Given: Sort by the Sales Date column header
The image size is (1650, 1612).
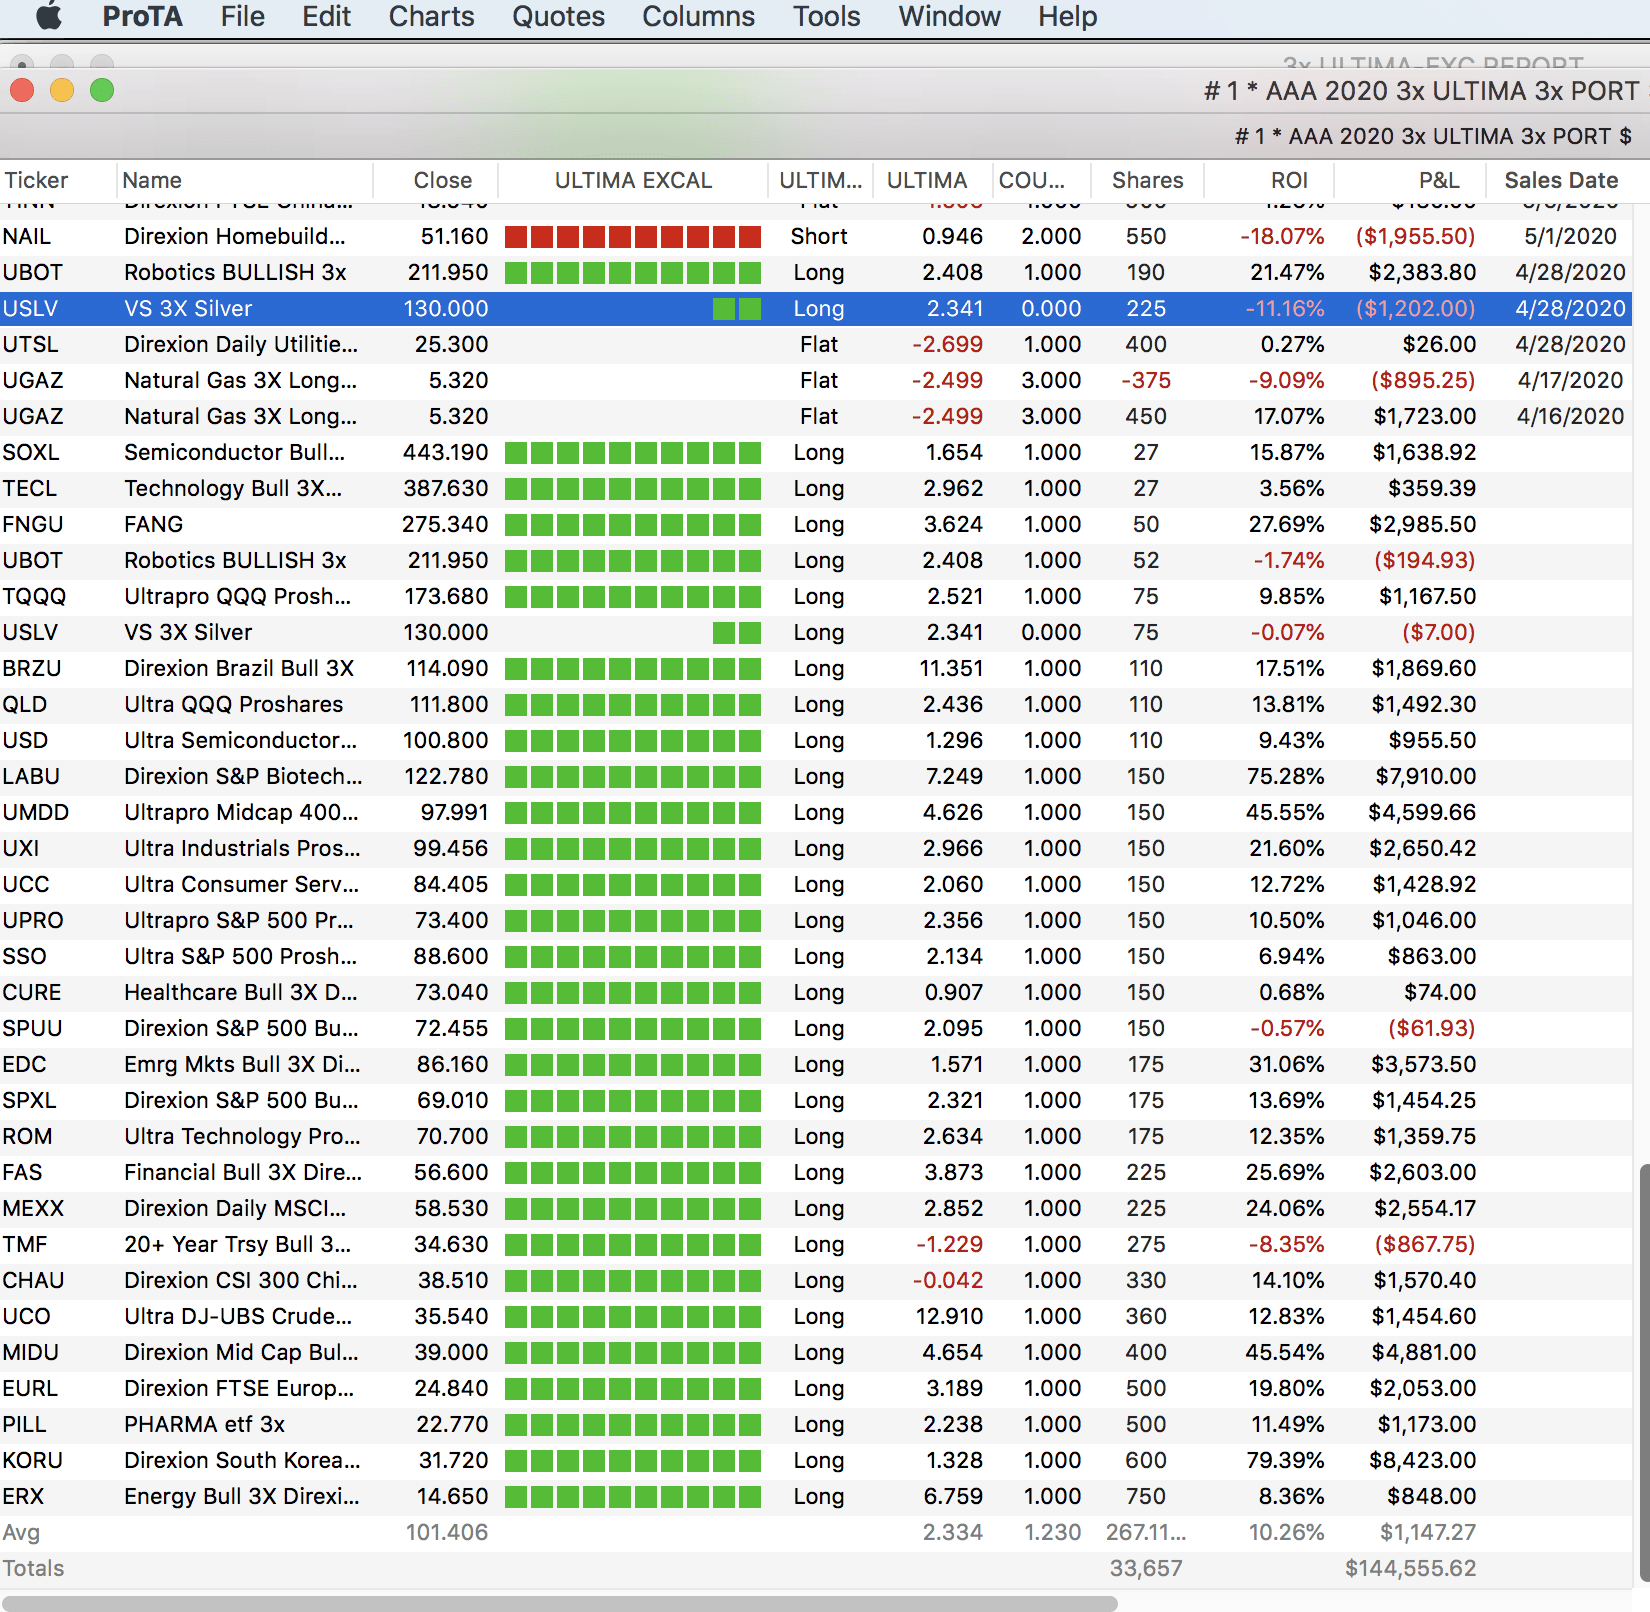Looking at the screenshot, I should (1561, 180).
